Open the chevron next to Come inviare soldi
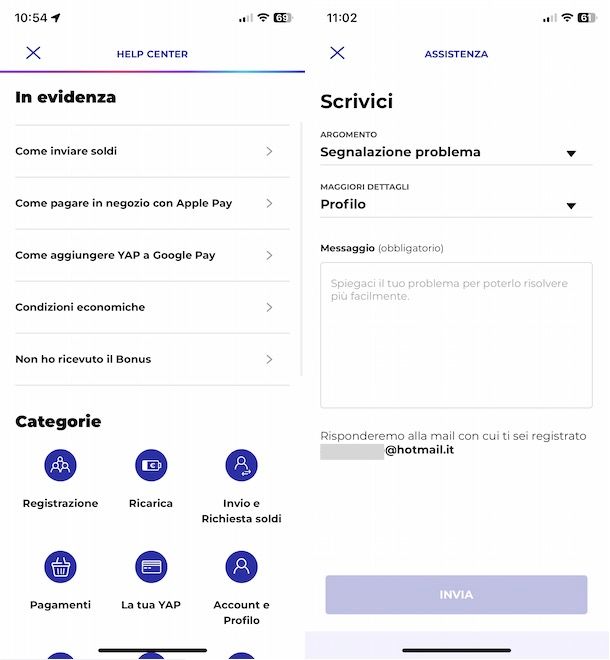 (x=269, y=151)
